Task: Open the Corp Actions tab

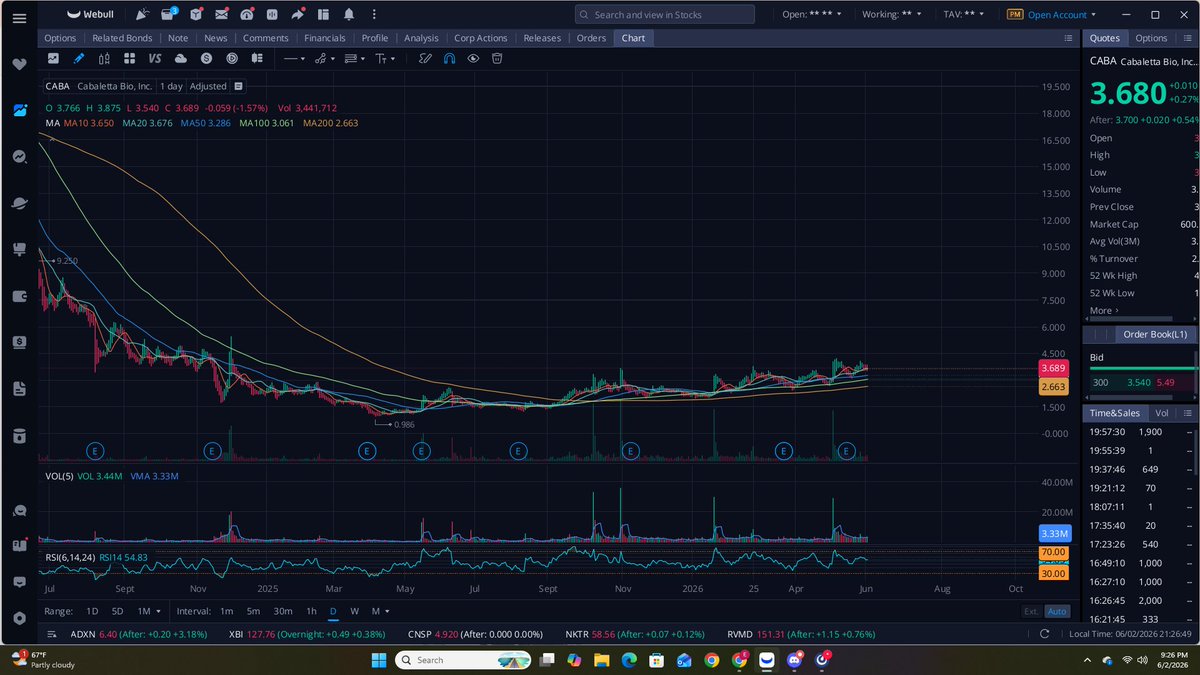Action: click(480, 38)
